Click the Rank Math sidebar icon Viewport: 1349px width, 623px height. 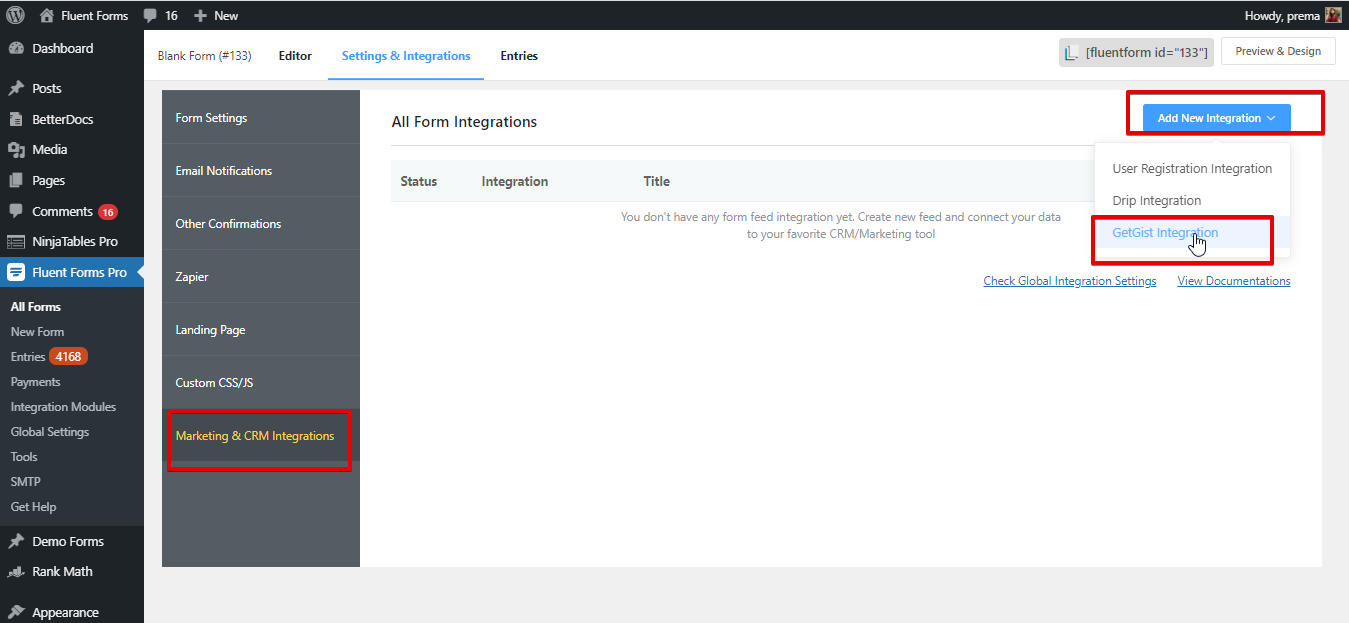pyautogui.click(x=16, y=571)
